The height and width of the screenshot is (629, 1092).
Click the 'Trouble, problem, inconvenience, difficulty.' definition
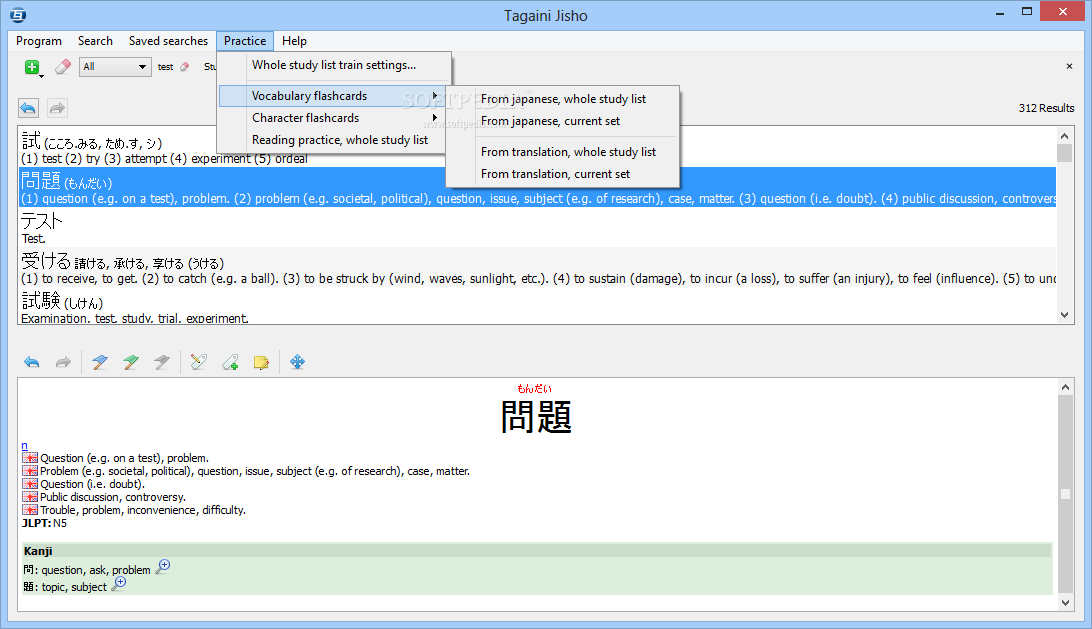(143, 511)
